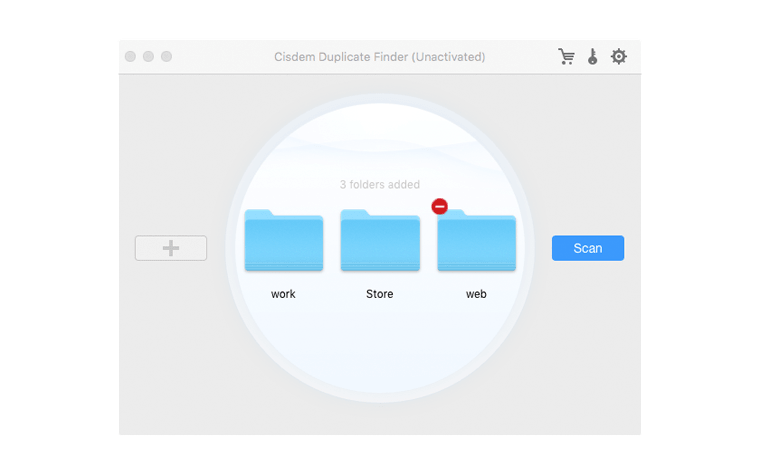The height and width of the screenshot is (474, 760).
Task: Minimize the window with the second traffic-light button
Action: [x=148, y=57]
